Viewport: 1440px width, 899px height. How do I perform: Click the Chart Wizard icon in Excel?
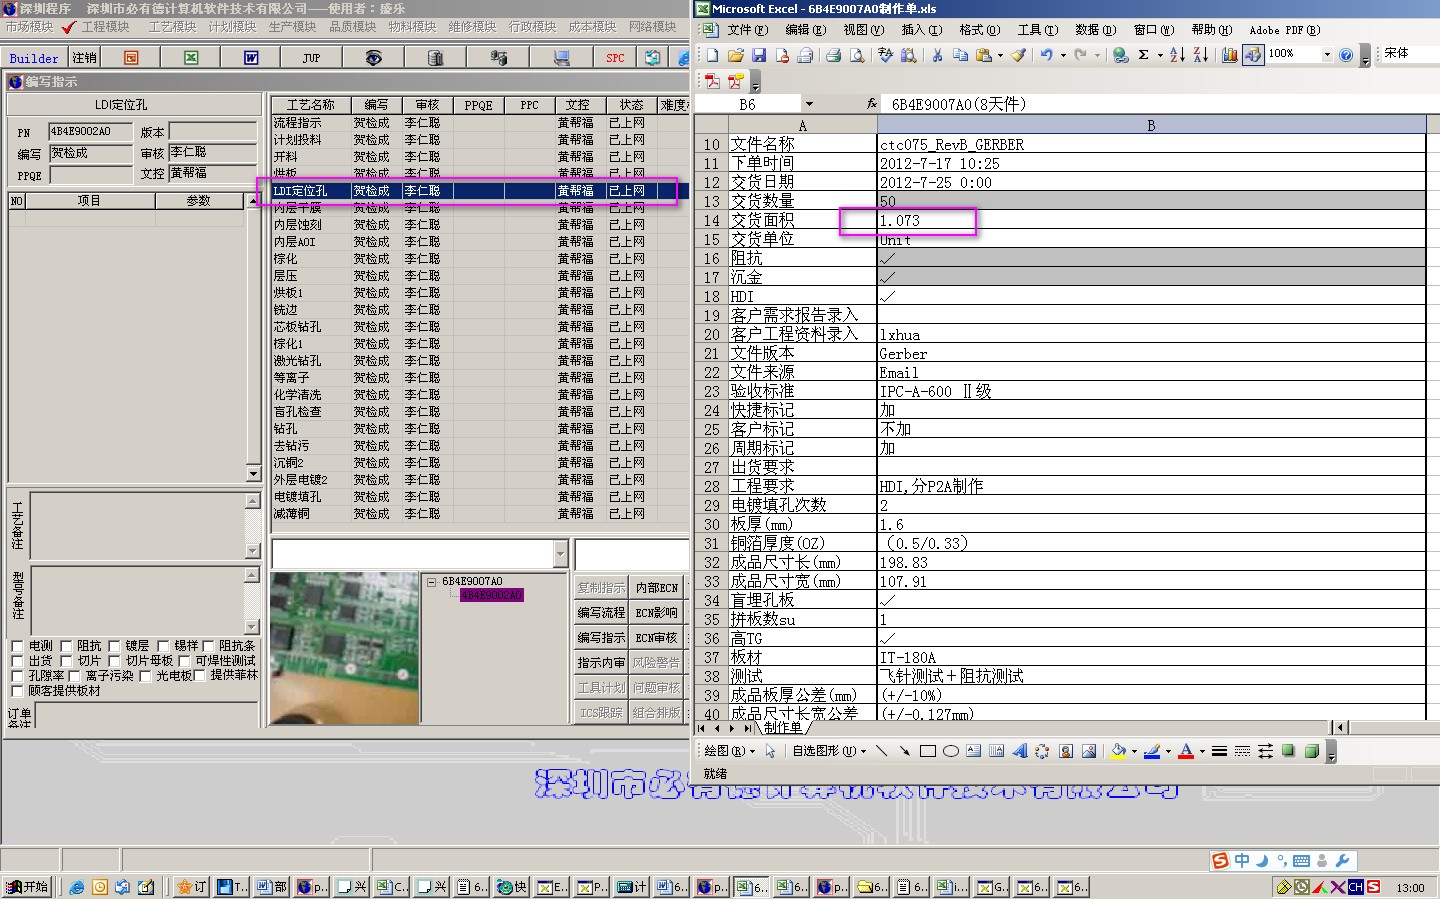[1229, 55]
